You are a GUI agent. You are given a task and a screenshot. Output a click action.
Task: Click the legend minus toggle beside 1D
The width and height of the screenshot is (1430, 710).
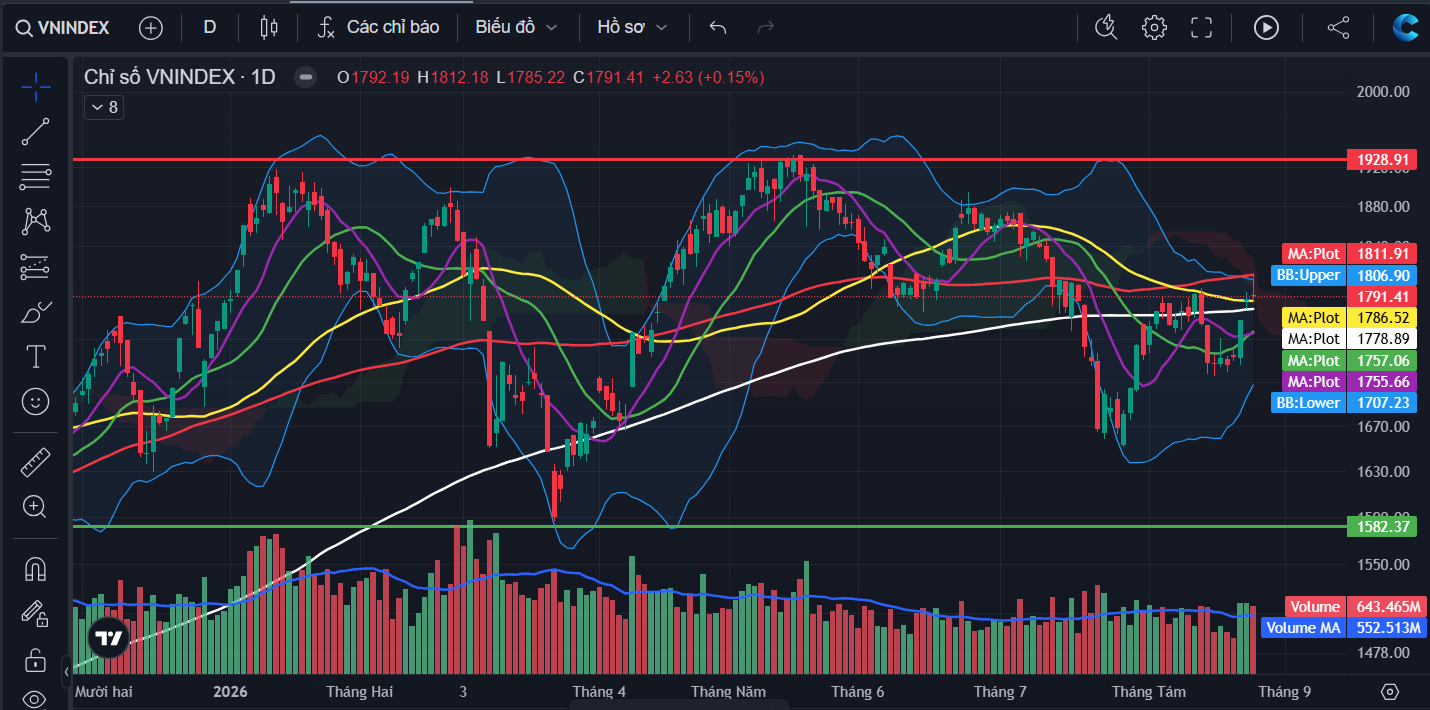click(x=306, y=77)
